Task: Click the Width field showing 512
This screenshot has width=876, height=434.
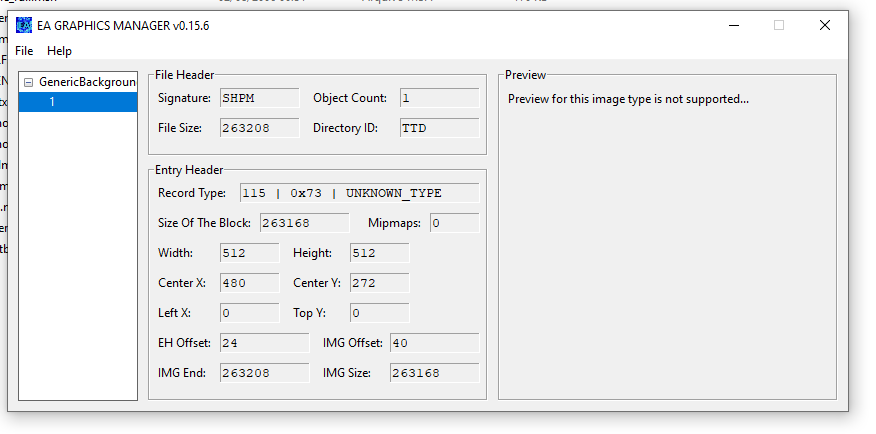Action: 250,253
